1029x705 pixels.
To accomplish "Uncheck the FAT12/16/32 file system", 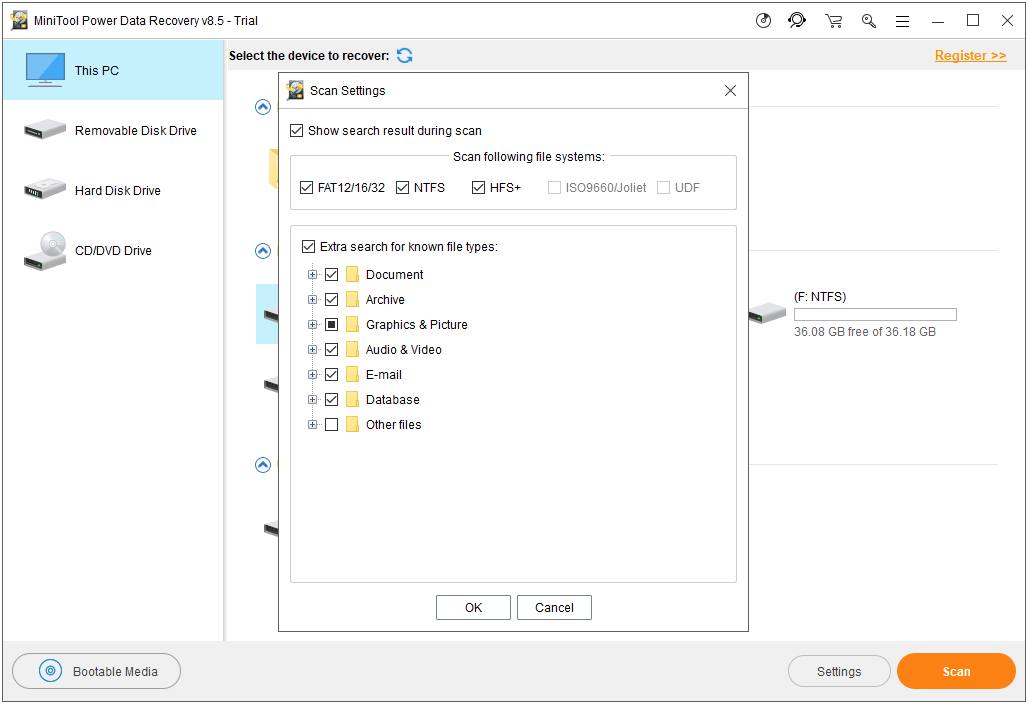I will click(x=306, y=188).
